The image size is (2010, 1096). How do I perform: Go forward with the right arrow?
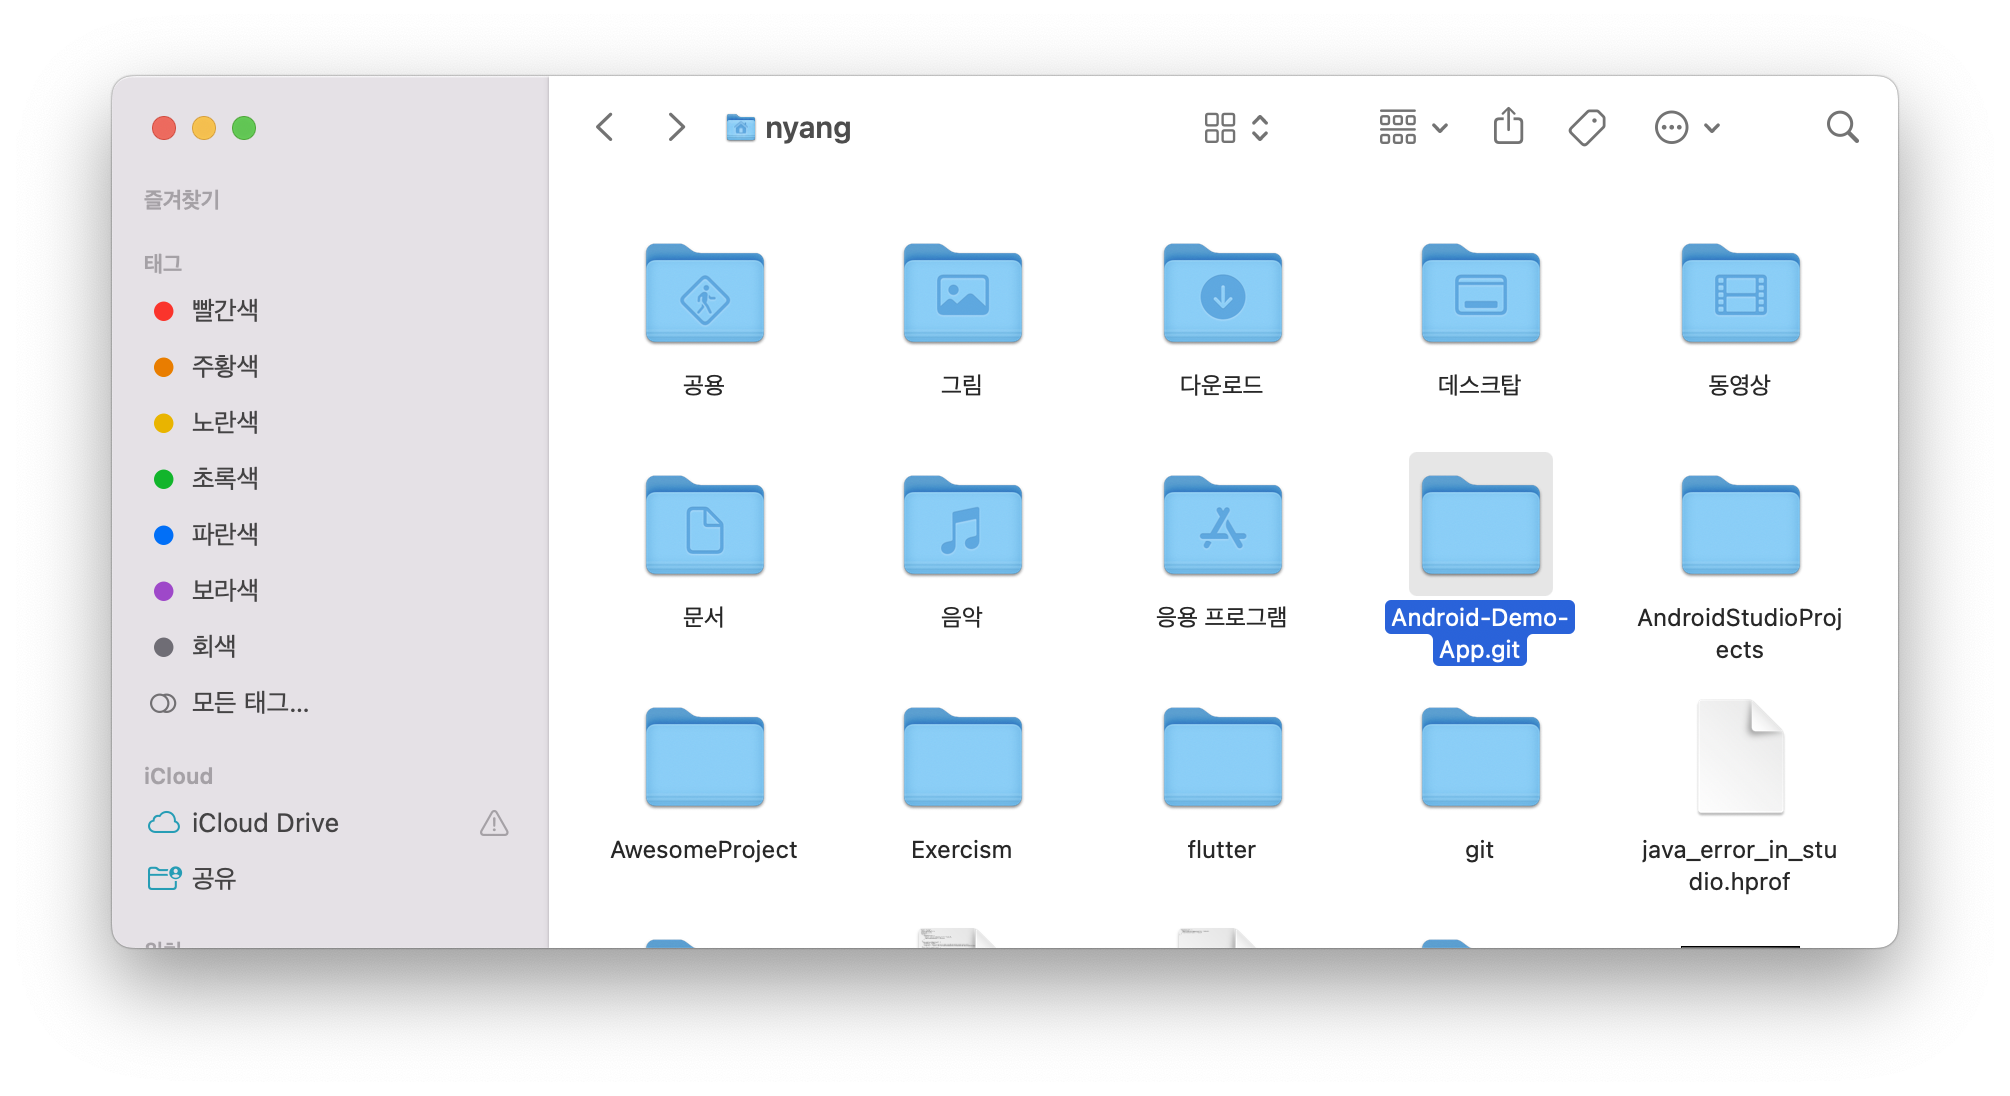(x=676, y=127)
